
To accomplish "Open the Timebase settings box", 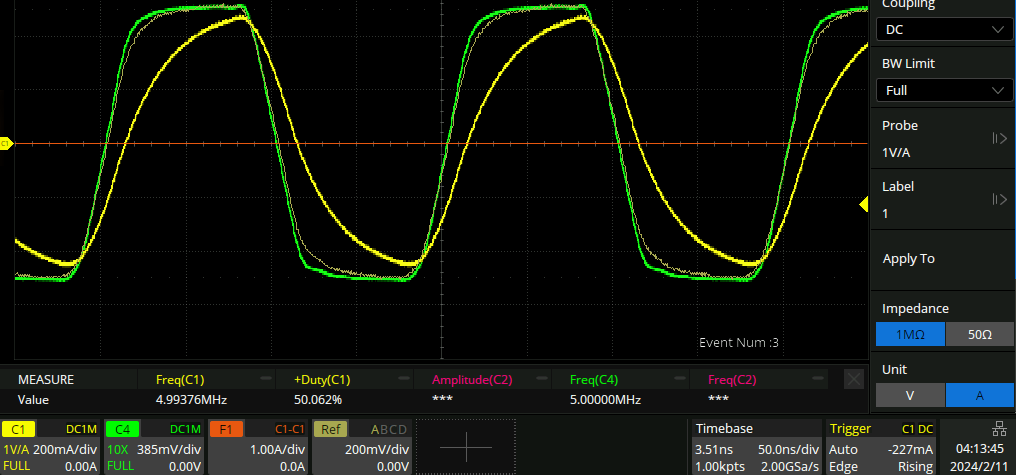I will point(756,446).
